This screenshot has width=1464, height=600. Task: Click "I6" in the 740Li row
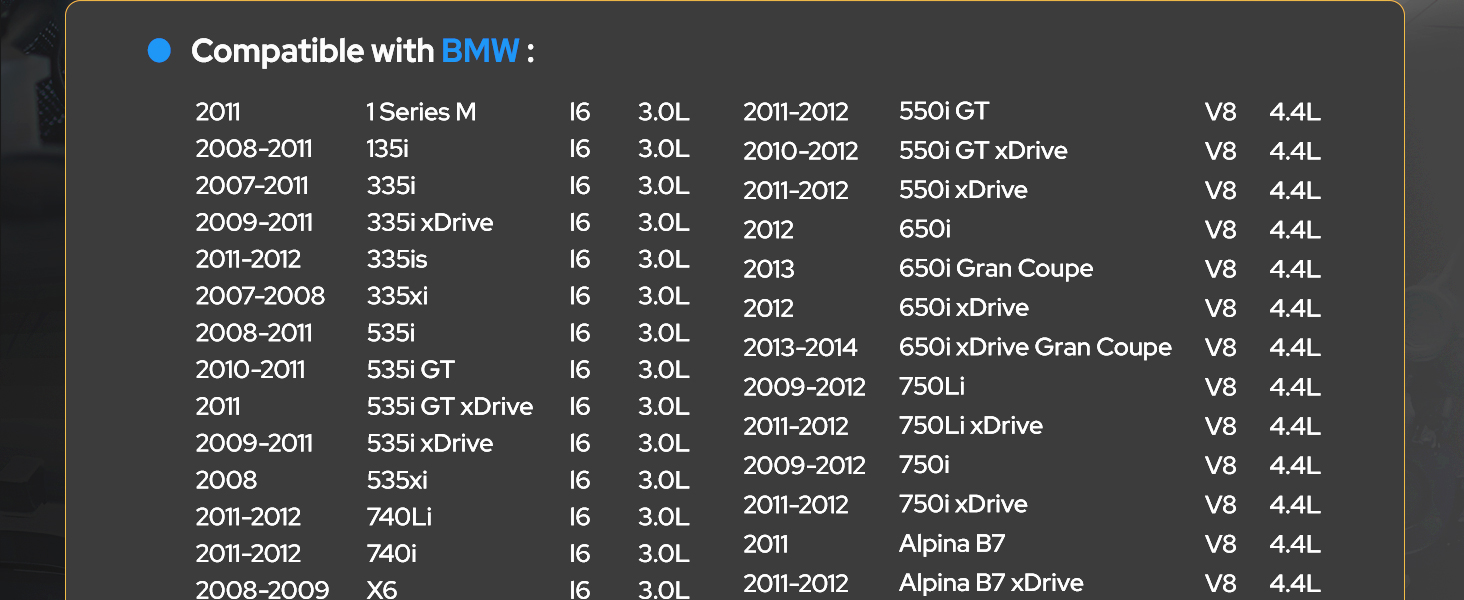coord(580,517)
